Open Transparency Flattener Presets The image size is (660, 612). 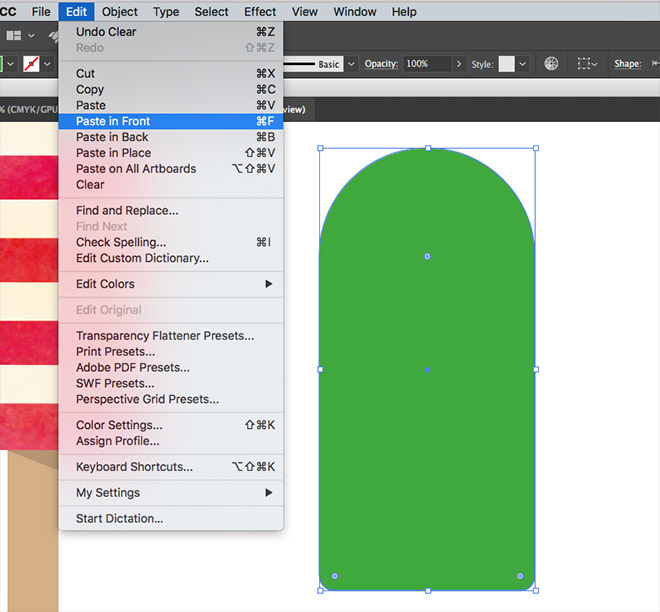coord(171,336)
